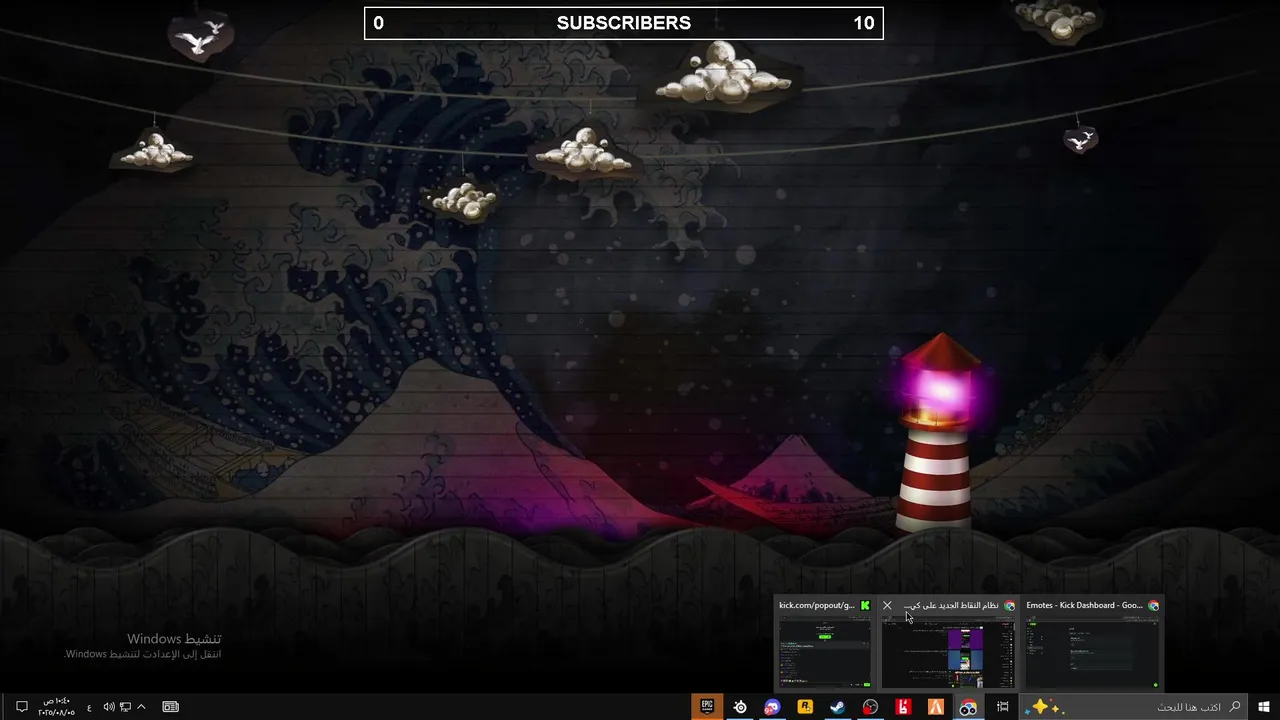The image size is (1280, 720).
Task: Select the kick.com/popout window preview
Action: (x=824, y=645)
